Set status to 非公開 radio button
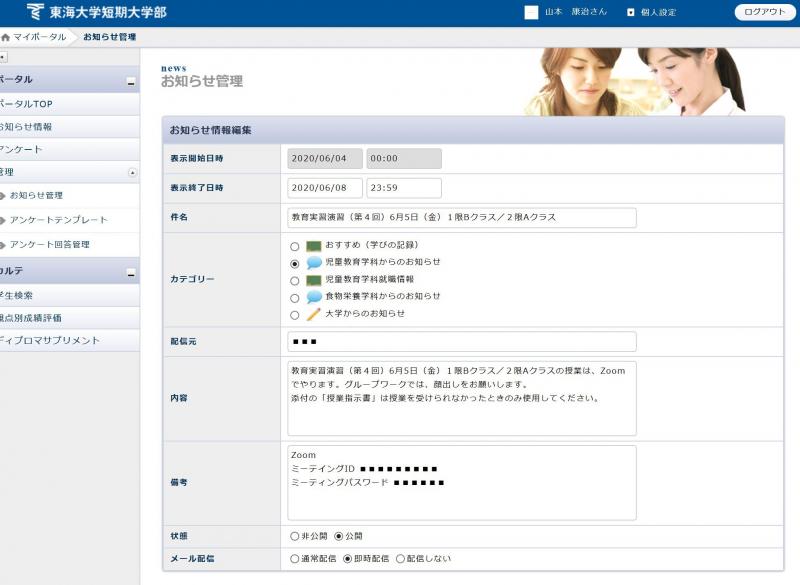Screen dimensions: 800x585 pos(294,536)
